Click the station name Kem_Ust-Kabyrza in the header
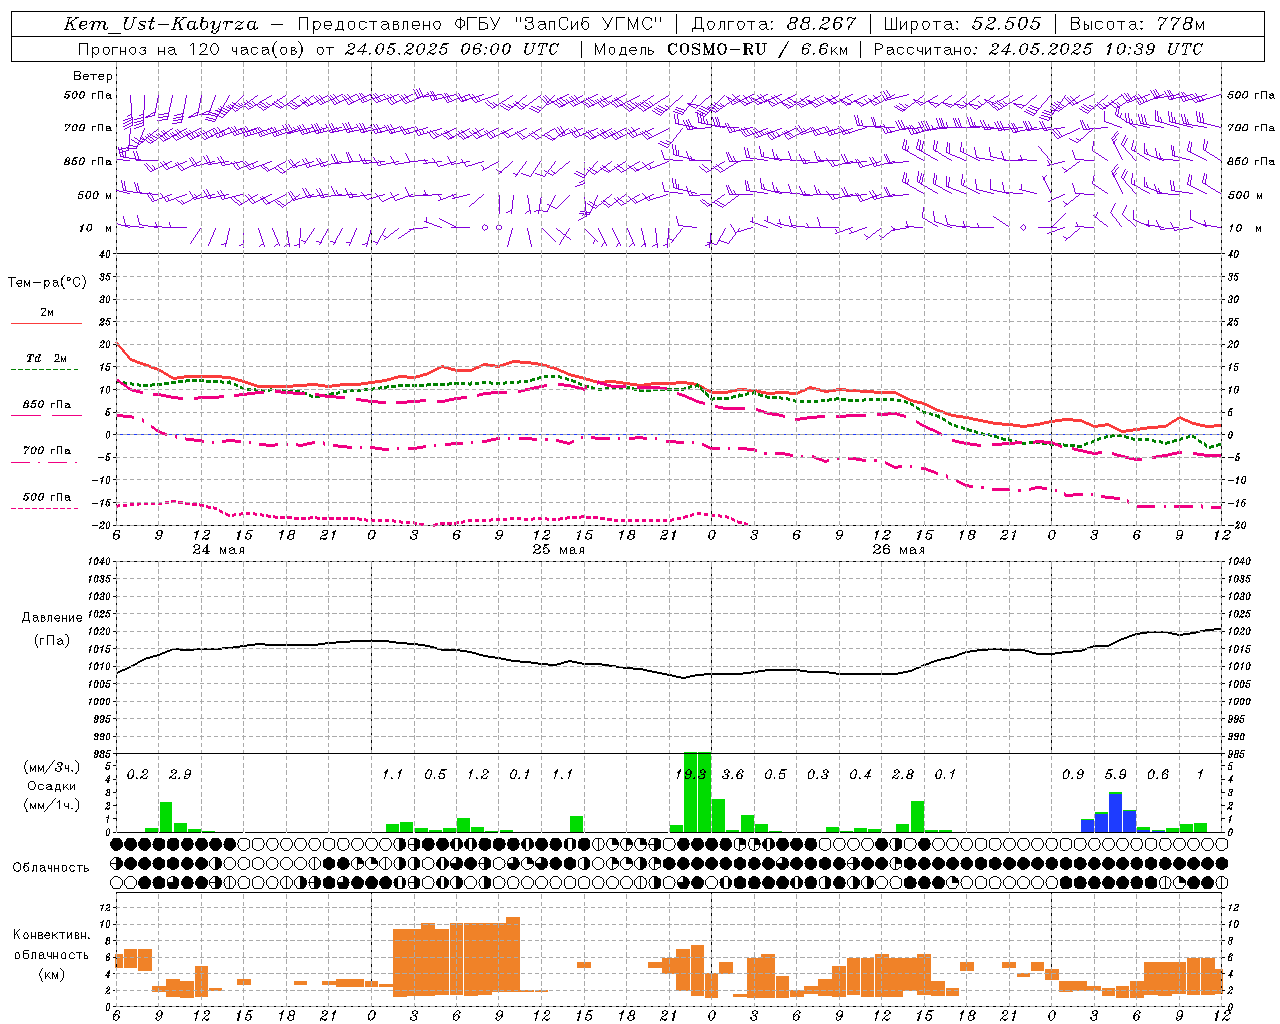1280x1024 pixels. (x=161, y=24)
